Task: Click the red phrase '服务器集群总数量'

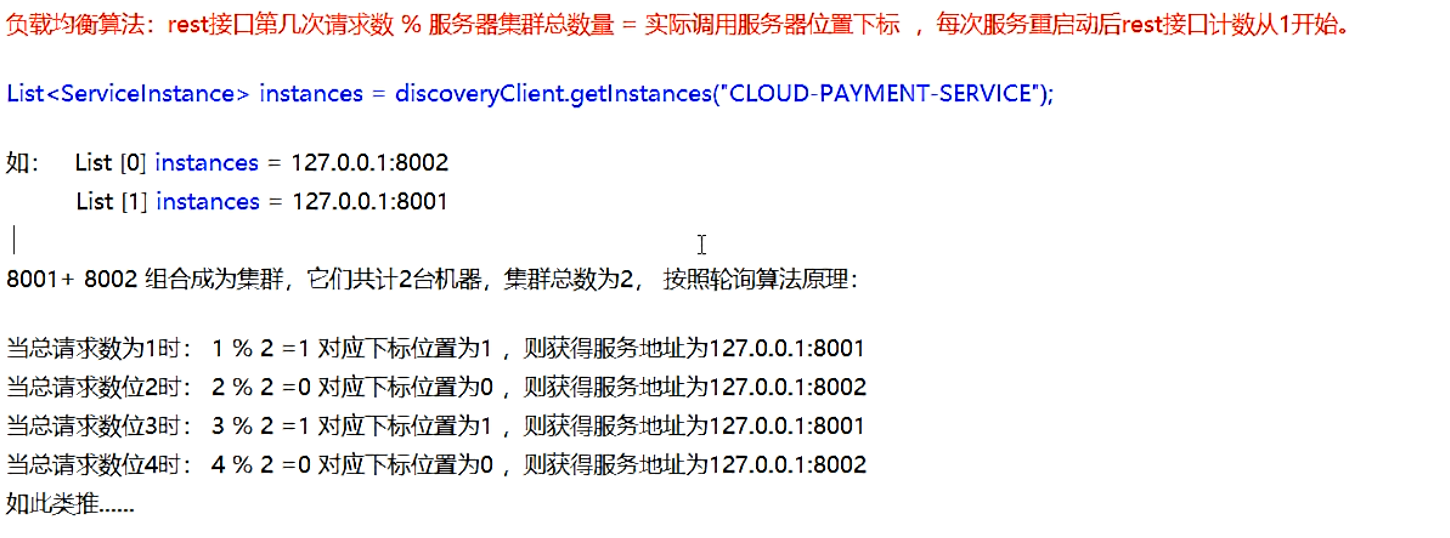Action: coord(520,25)
